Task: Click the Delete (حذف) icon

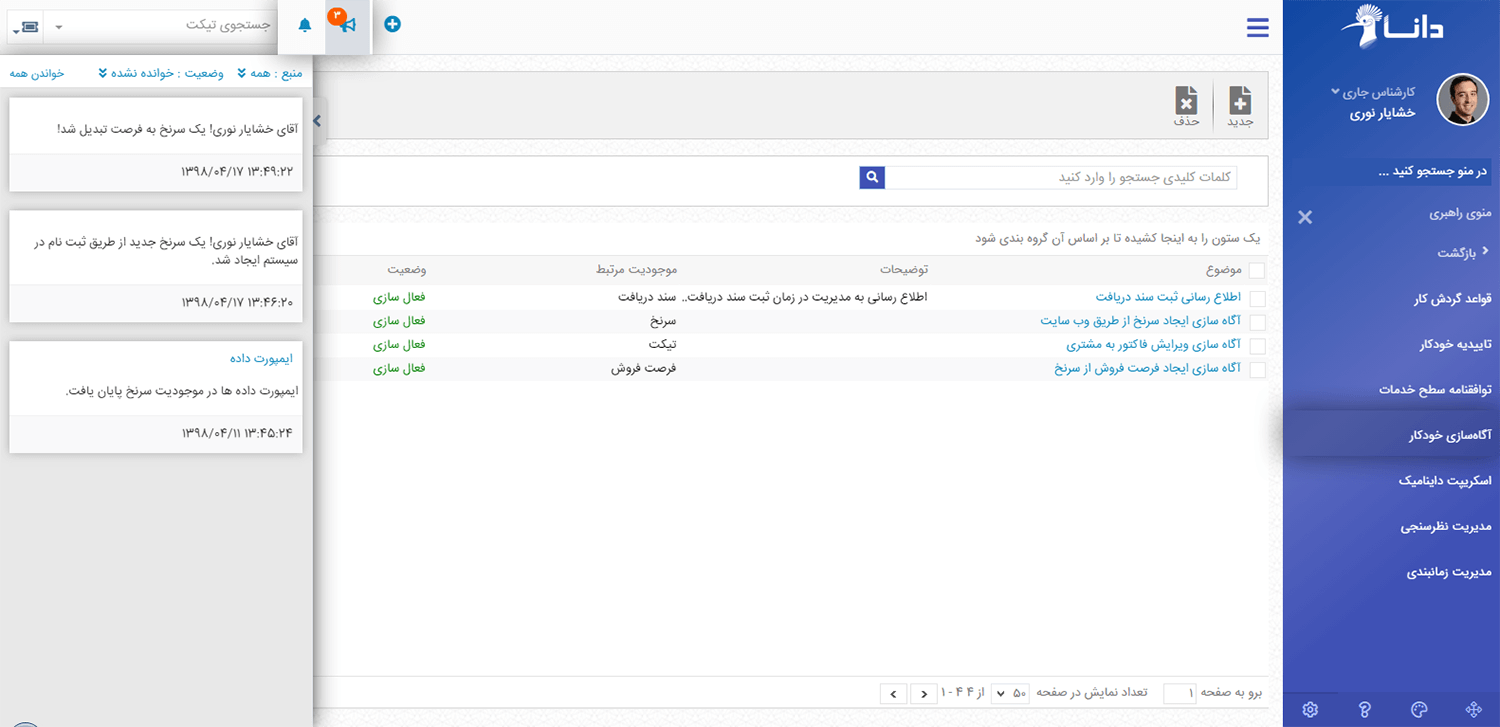Action: coord(1186,104)
